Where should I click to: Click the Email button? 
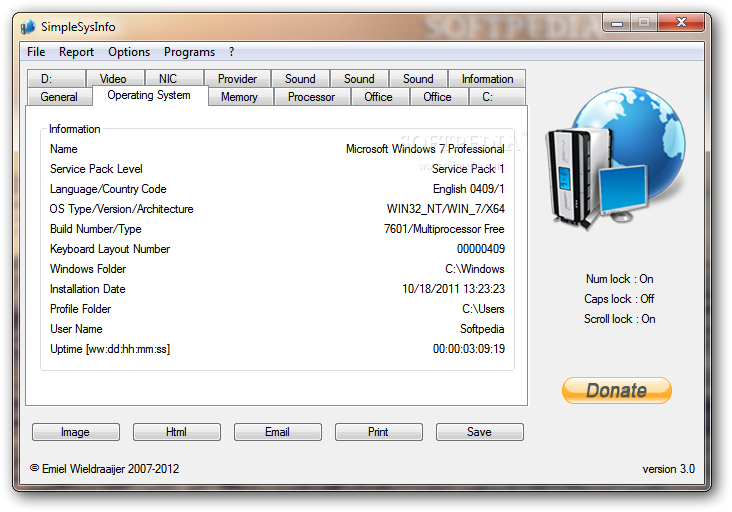pyautogui.click(x=278, y=432)
